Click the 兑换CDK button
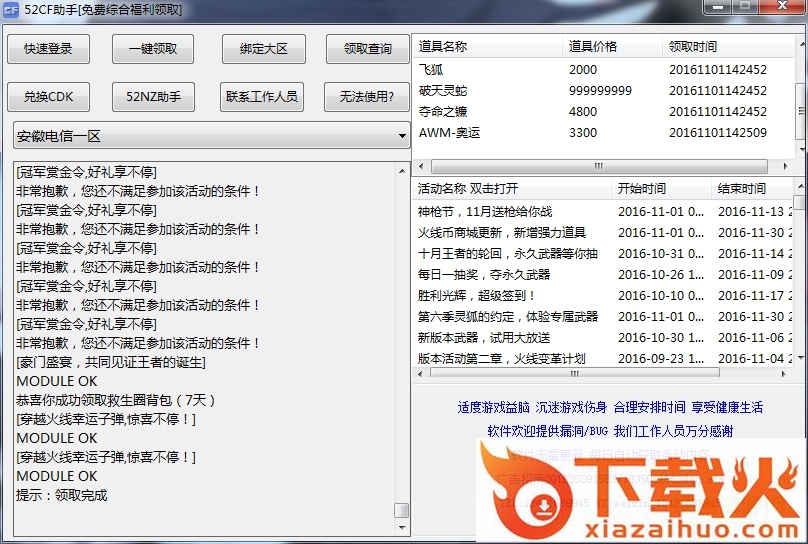The height and width of the screenshot is (544, 808). 48,97
